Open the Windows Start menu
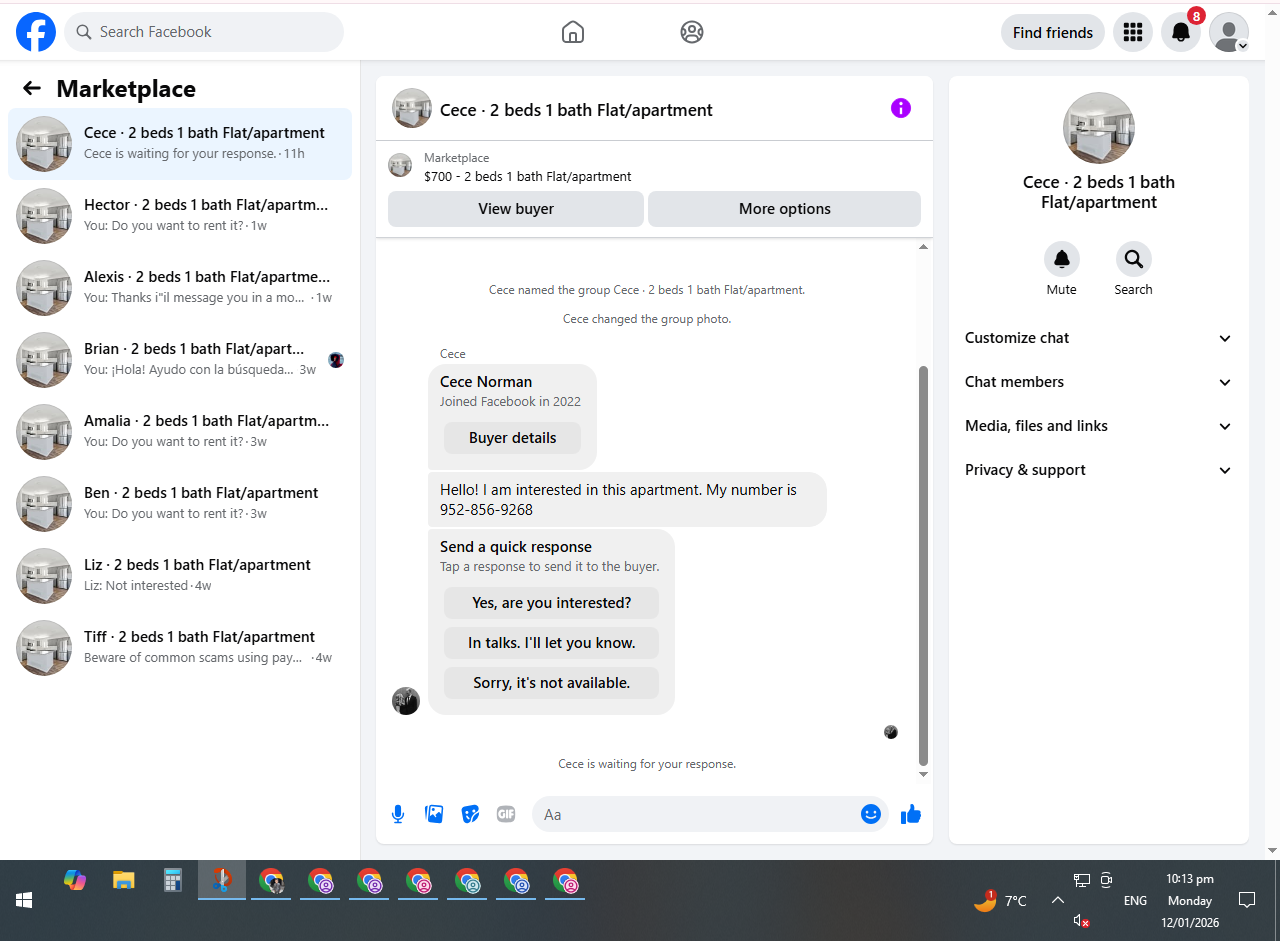The image size is (1280, 941). [24, 900]
